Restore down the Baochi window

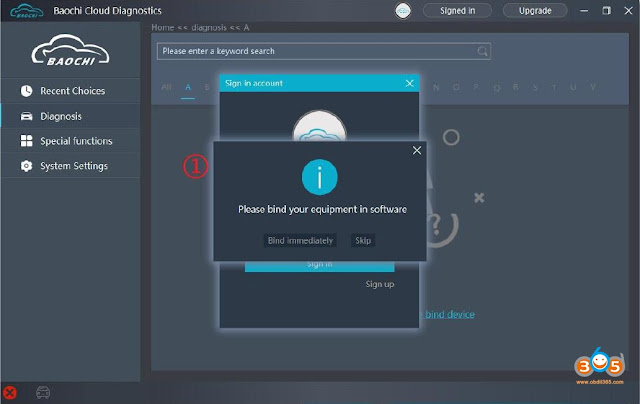point(607,11)
